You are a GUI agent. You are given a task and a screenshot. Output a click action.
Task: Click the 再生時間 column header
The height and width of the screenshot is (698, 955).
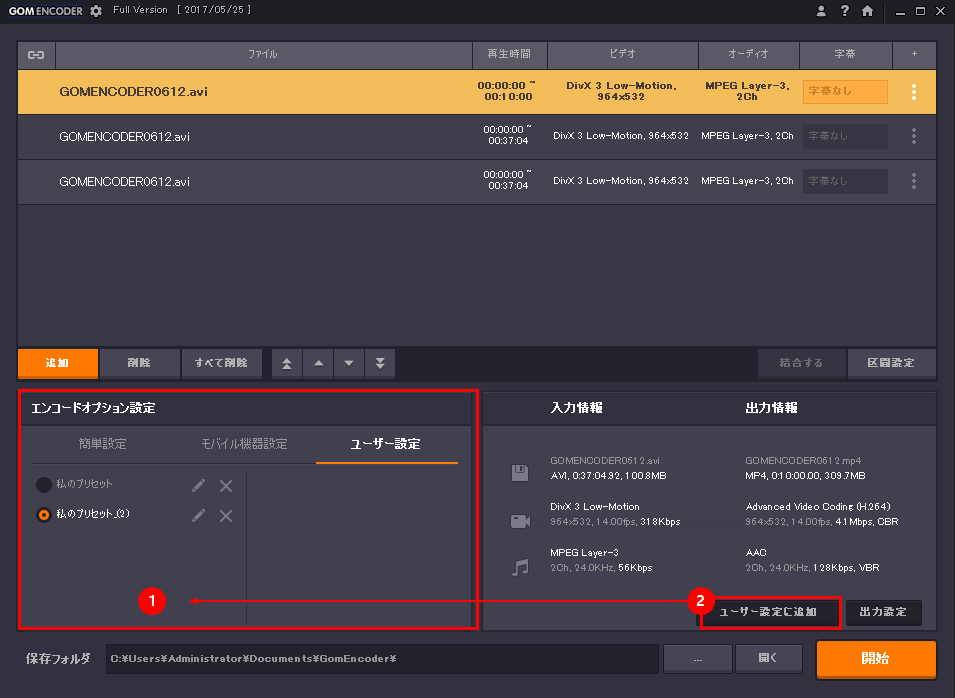510,55
